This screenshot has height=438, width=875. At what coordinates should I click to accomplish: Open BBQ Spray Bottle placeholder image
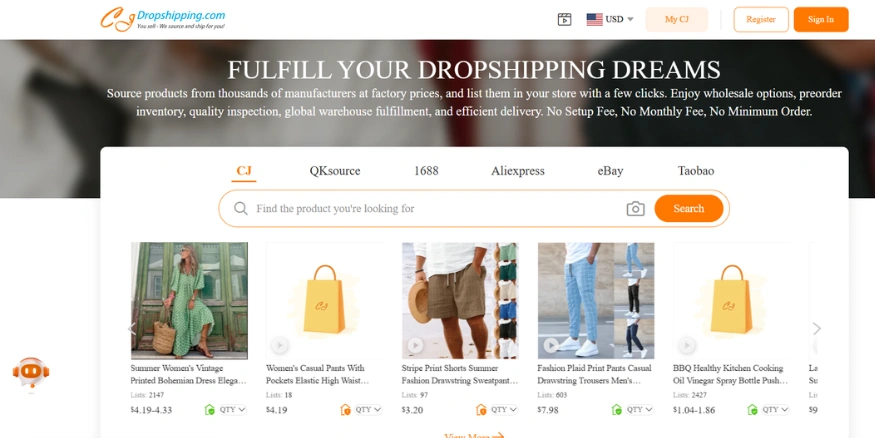click(731, 300)
